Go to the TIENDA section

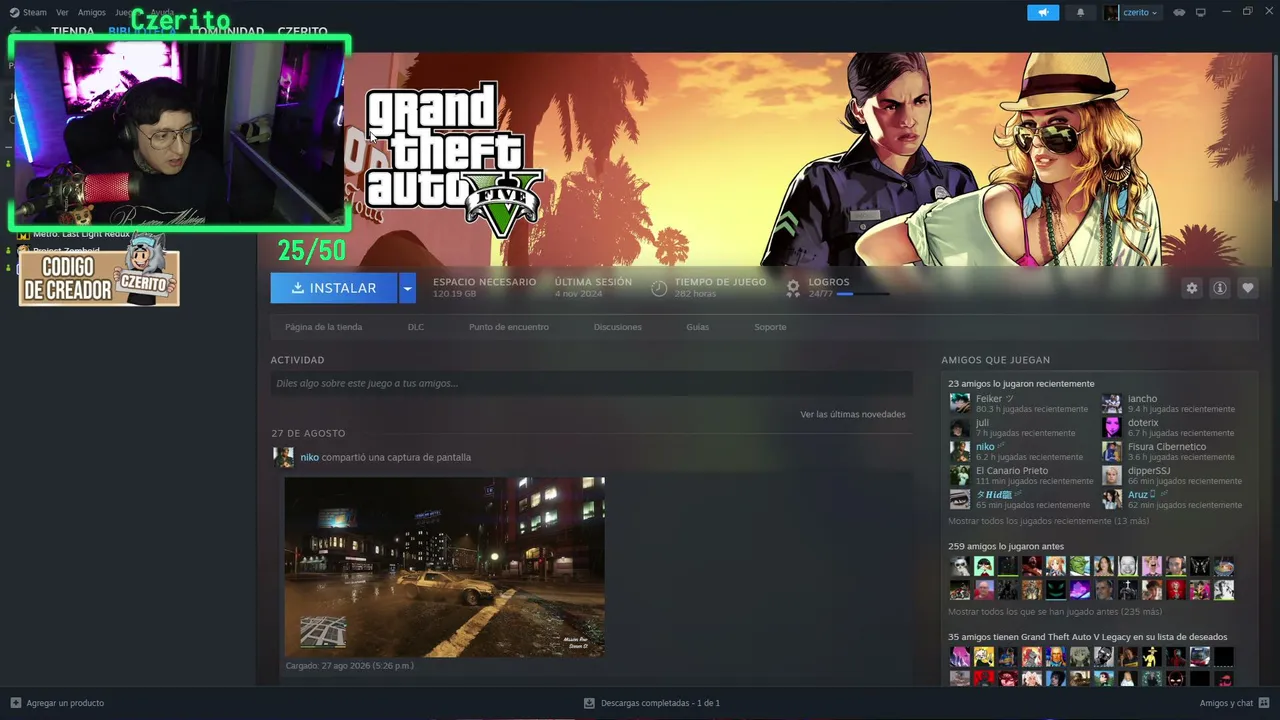tap(73, 32)
